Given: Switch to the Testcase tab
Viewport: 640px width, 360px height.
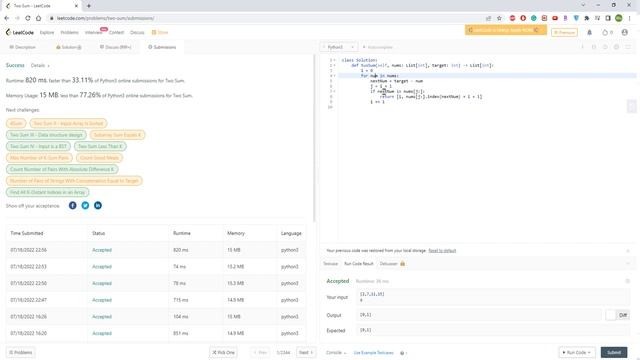Looking at the screenshot, I should (331, 264).
